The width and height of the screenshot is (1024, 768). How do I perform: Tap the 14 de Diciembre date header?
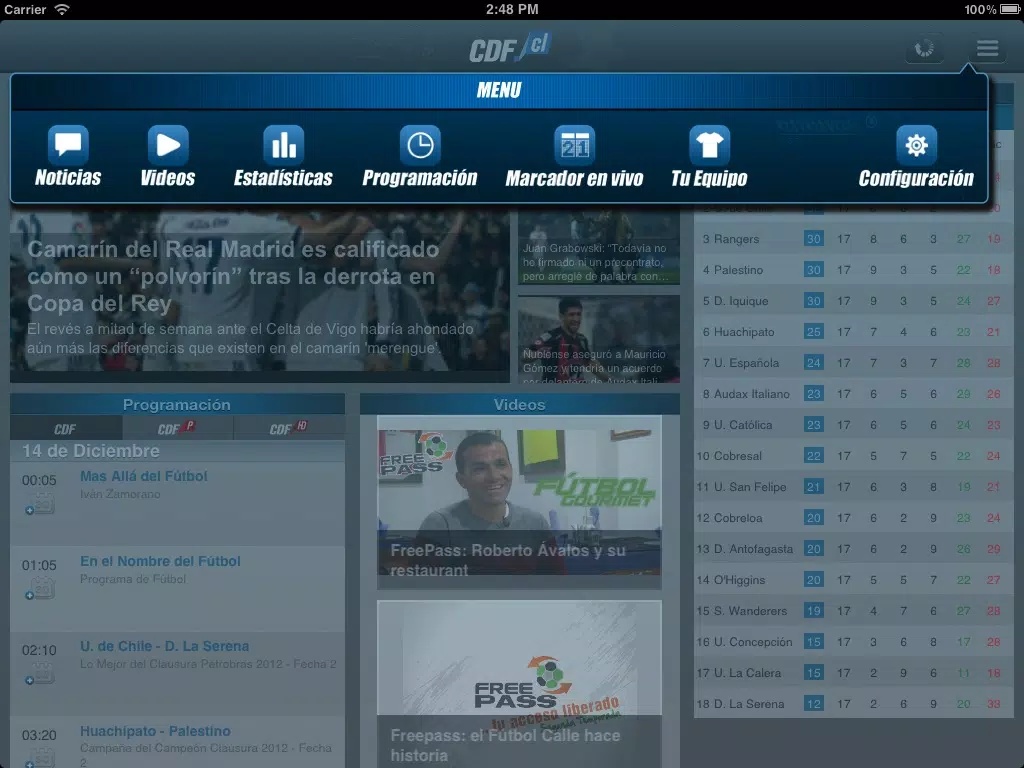(x=177, y=451)
